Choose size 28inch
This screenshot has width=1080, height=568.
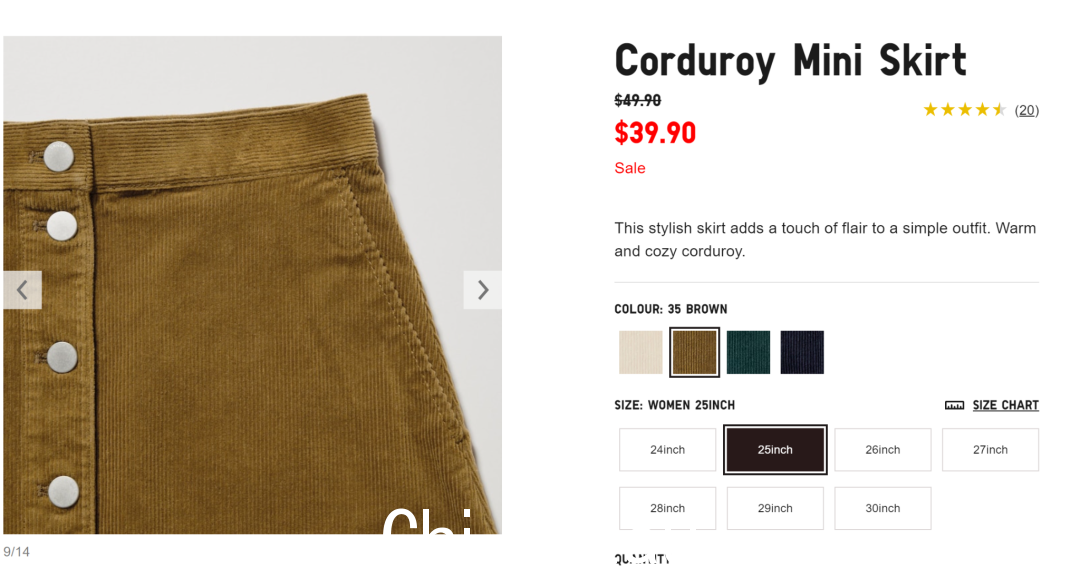click(667, 508)
